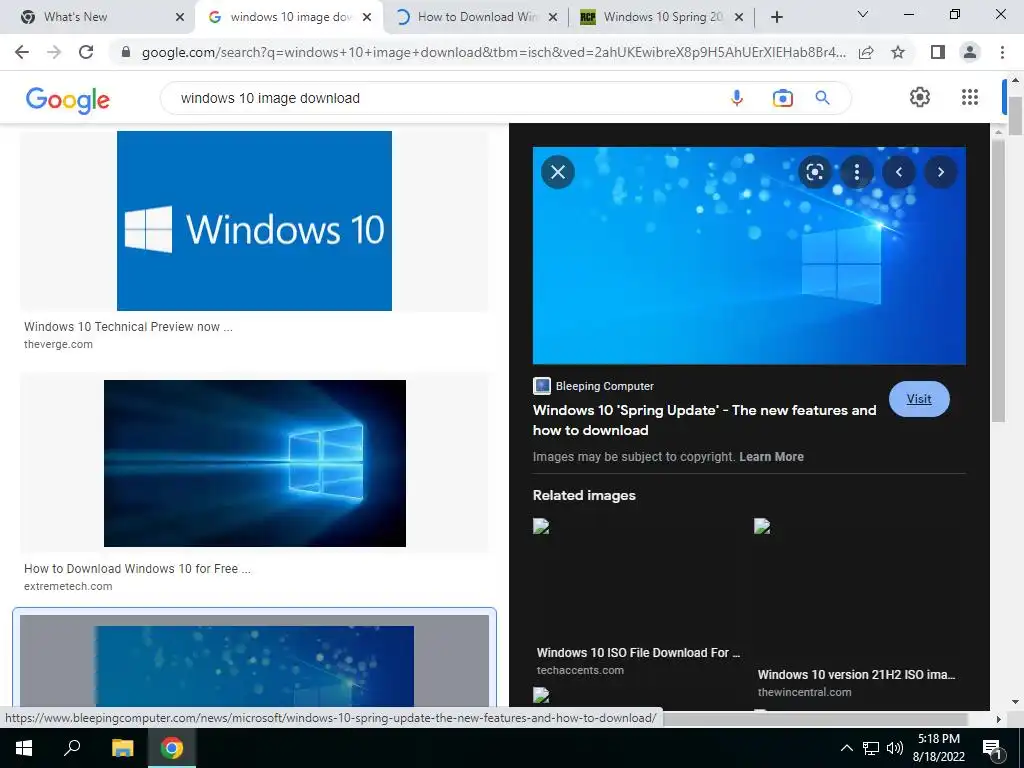
Task: Open the Windows 10 'Spring Update' title link
Action: pyautogui.click(x=705, y=420)
